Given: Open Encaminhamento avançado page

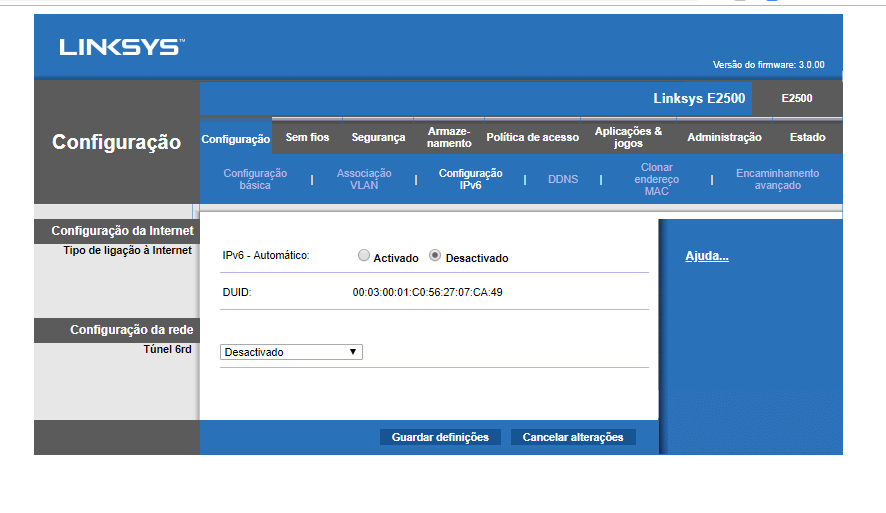Looking at the screenshot, I should 777,179.
